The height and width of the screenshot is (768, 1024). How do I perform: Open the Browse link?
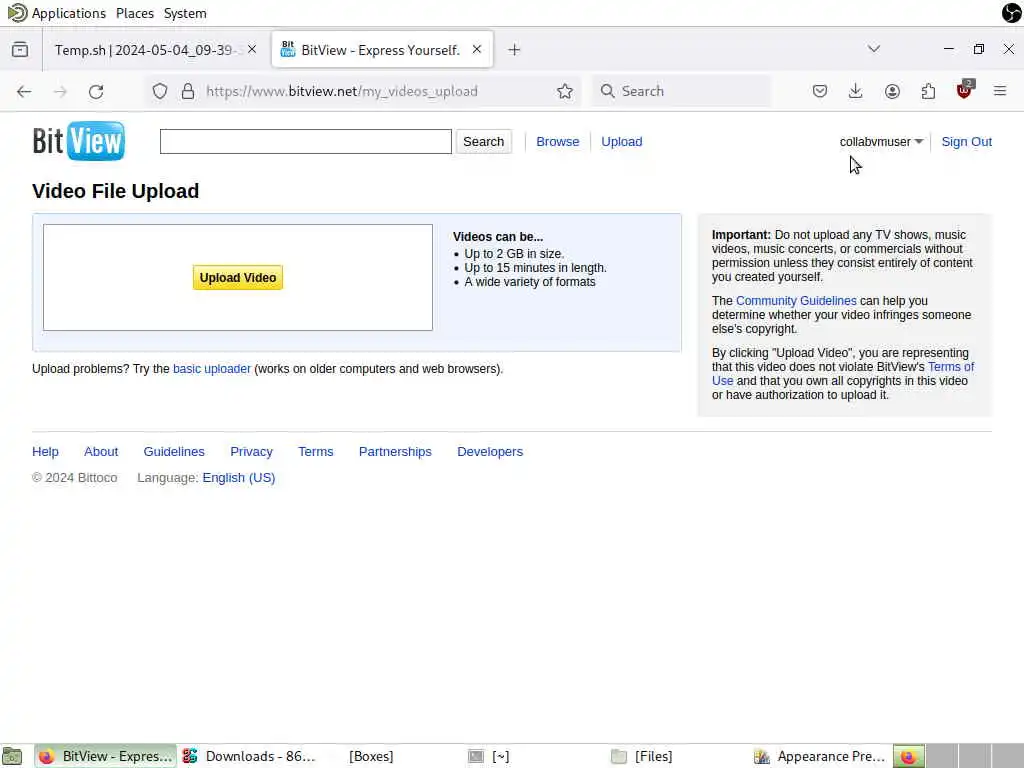[x=558, y=142]
